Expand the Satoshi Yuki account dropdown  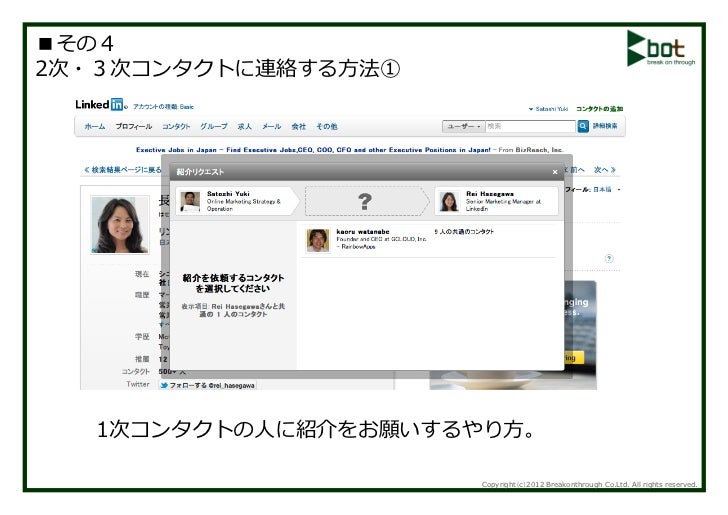pos(548,109)
